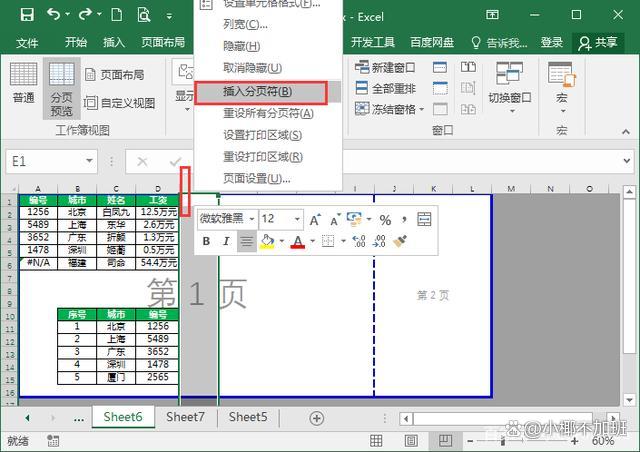Click the Undo arrow icon

pos(53,14)
